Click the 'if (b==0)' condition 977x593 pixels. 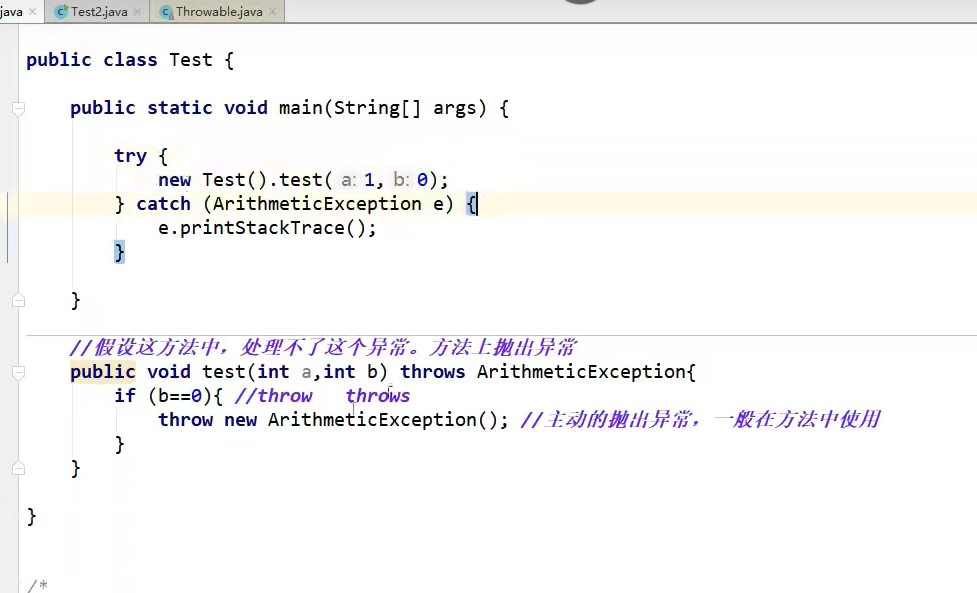click(x=163, y=396)
